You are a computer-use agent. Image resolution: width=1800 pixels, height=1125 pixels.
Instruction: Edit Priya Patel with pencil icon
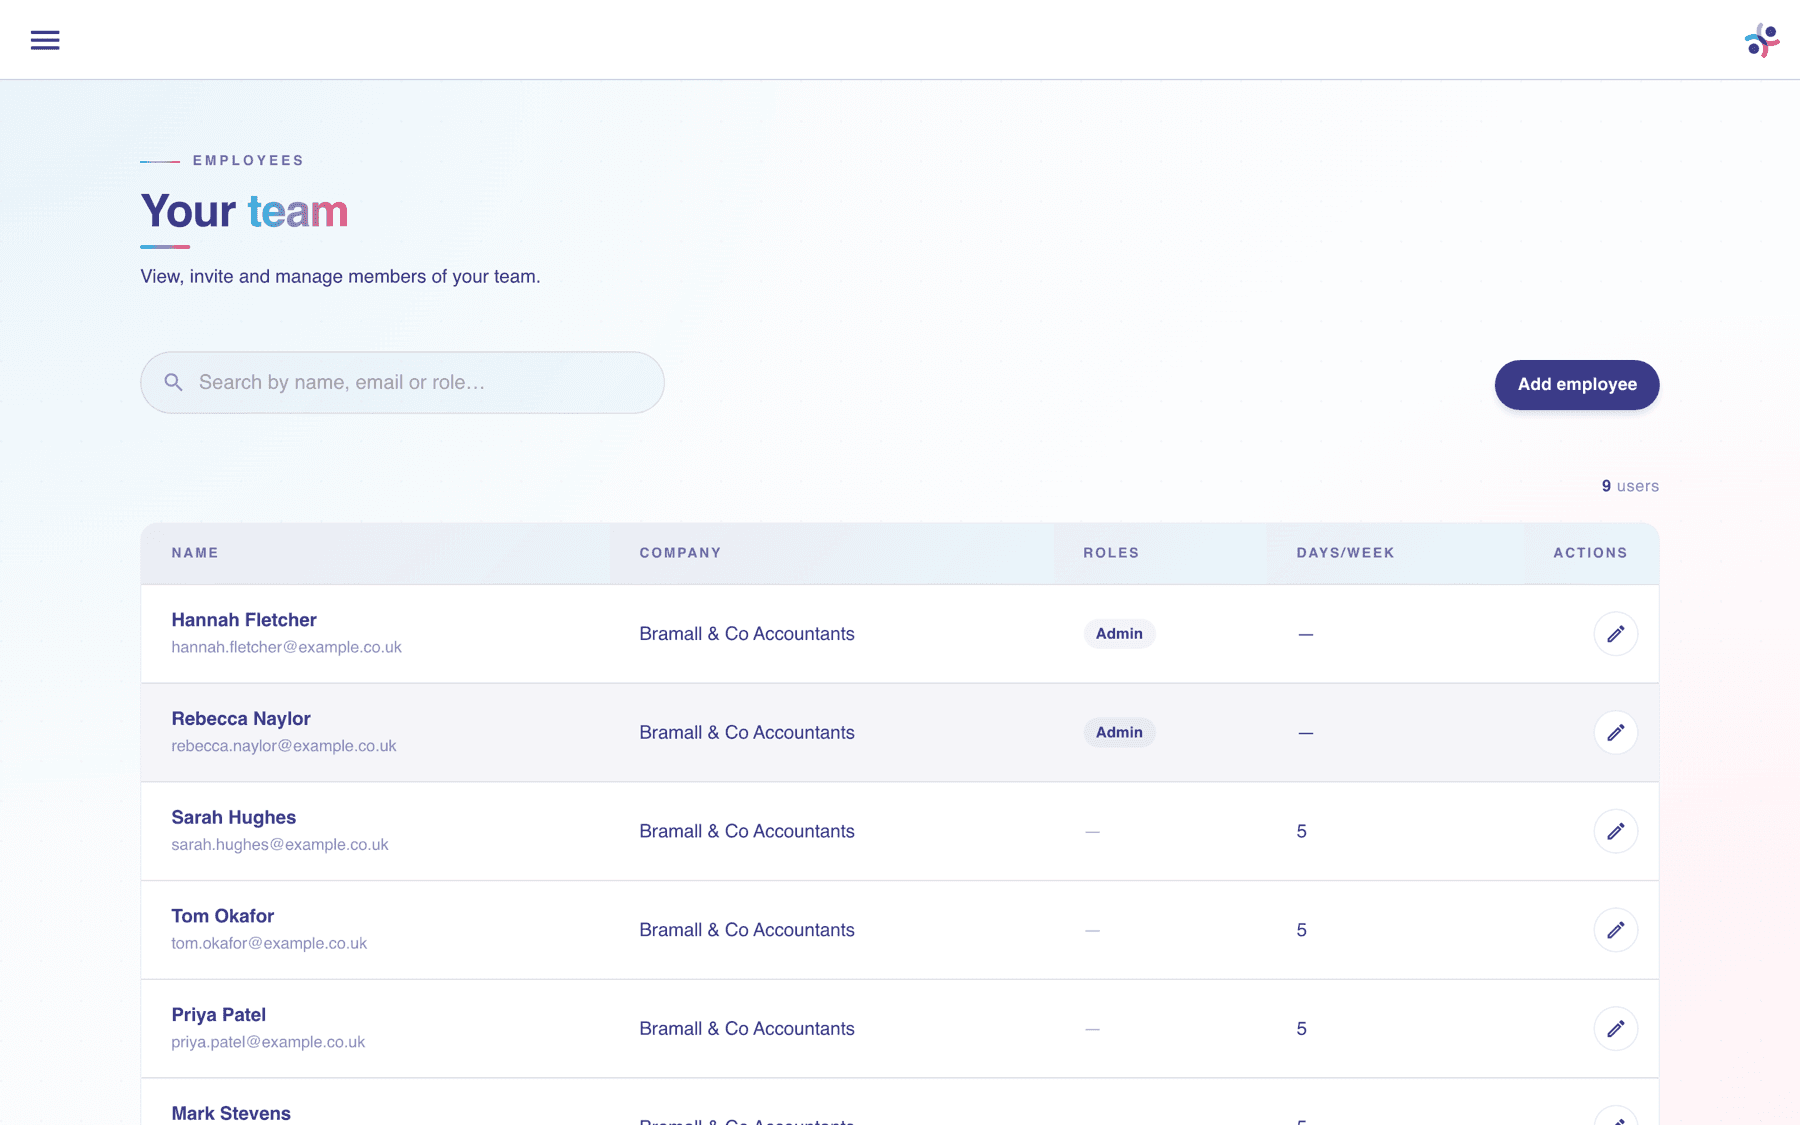pos(1615,1029)
